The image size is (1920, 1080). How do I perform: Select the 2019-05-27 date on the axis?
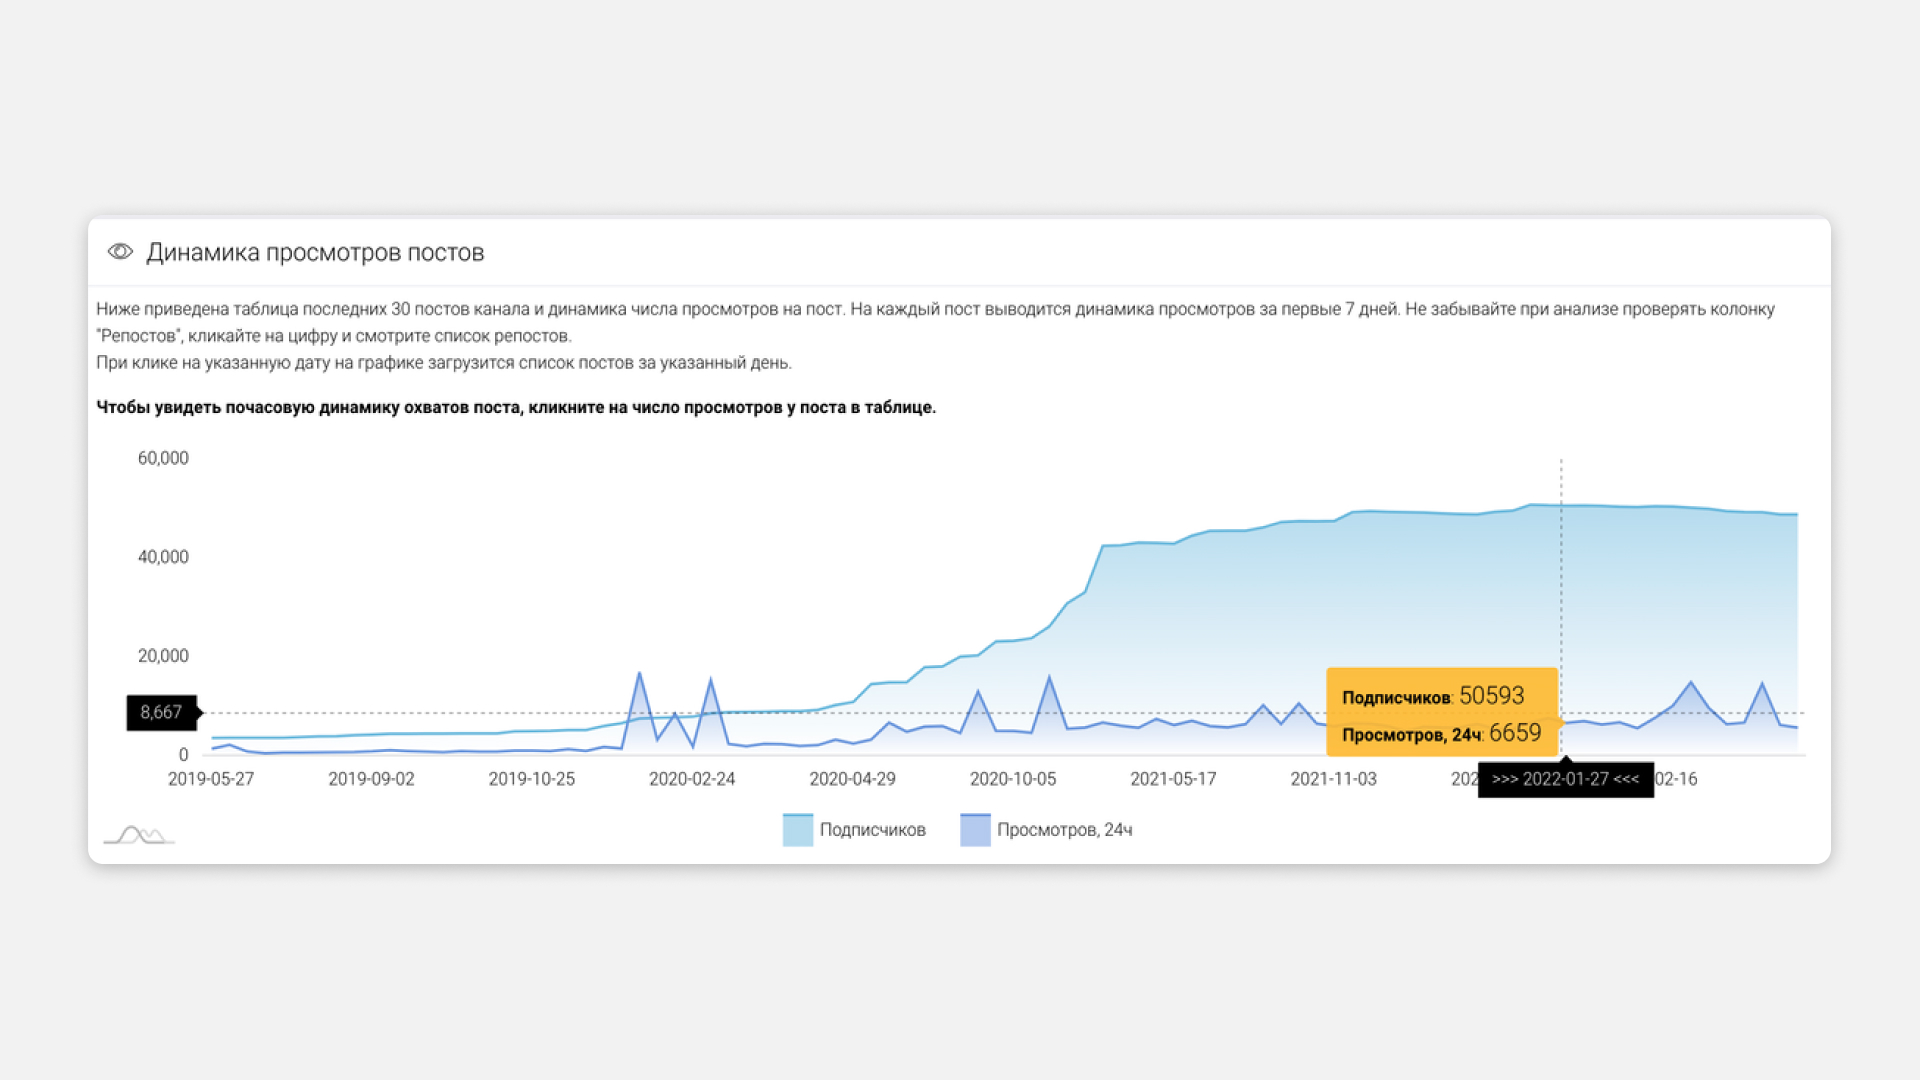coord(211,779)
